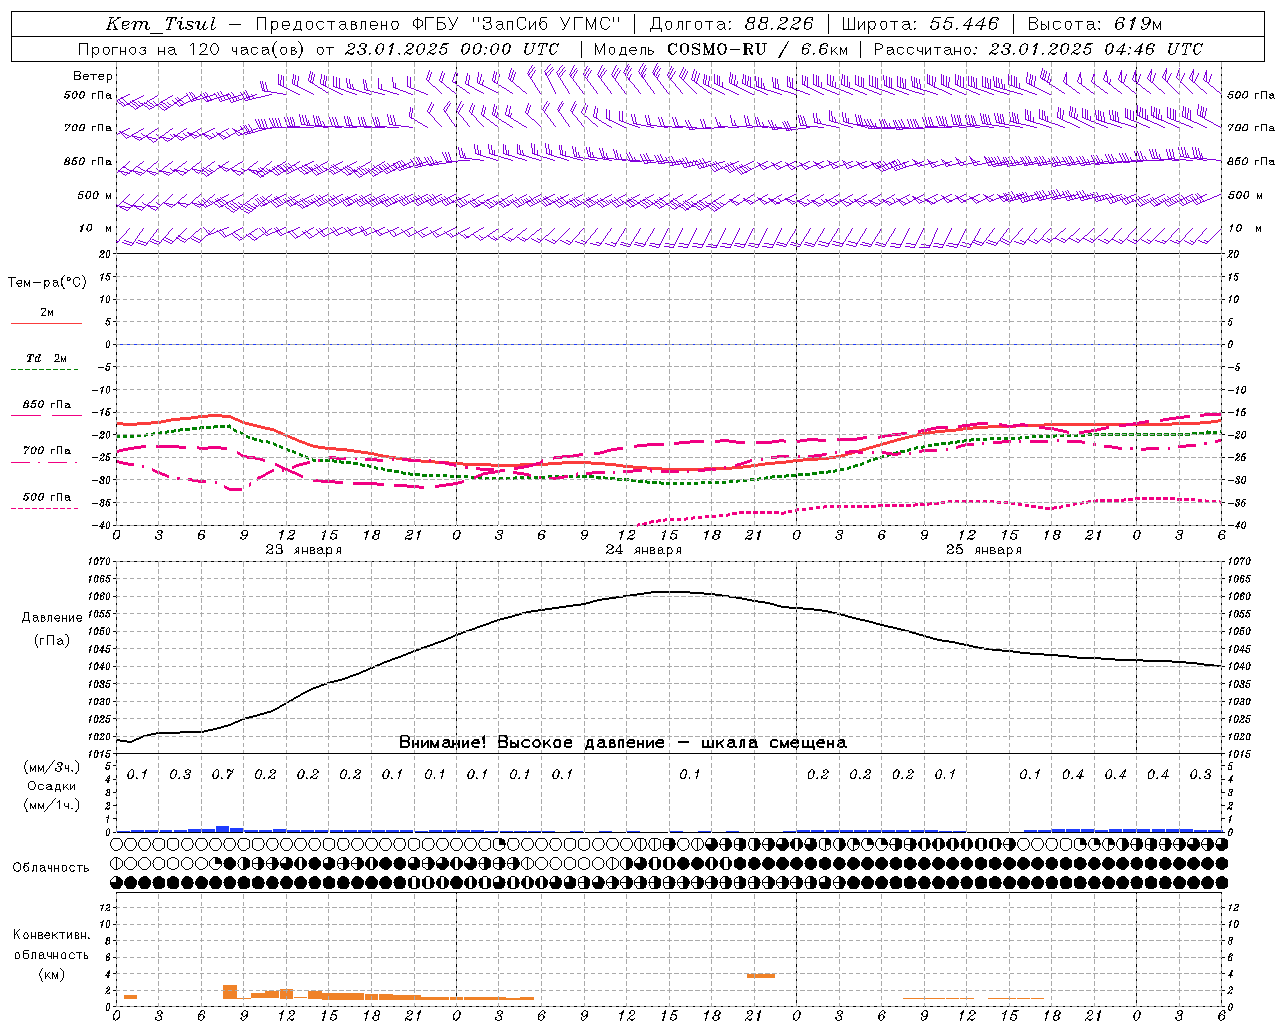The width and height of the screenshot is (1280, 1024).
Task: Click the 'Широта: 55.446' latitude value
Action: (x=920, y=24)
